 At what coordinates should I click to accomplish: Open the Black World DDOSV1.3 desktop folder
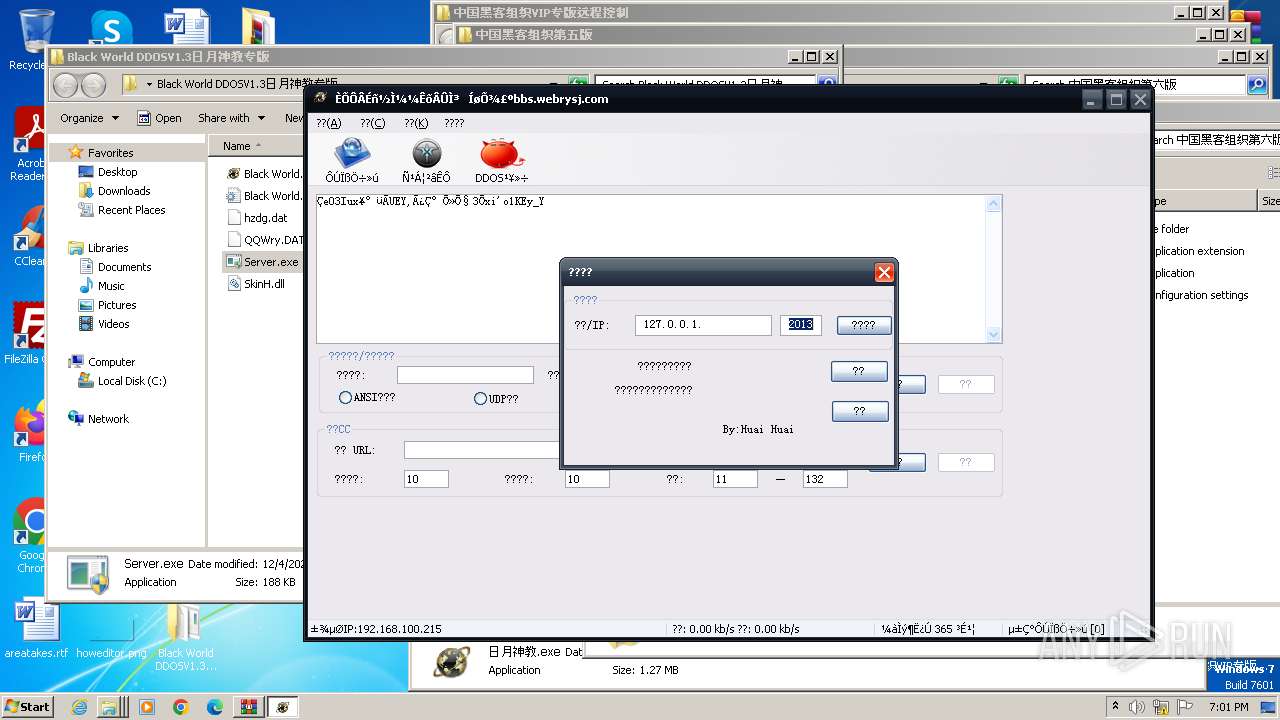pos(185,637)
